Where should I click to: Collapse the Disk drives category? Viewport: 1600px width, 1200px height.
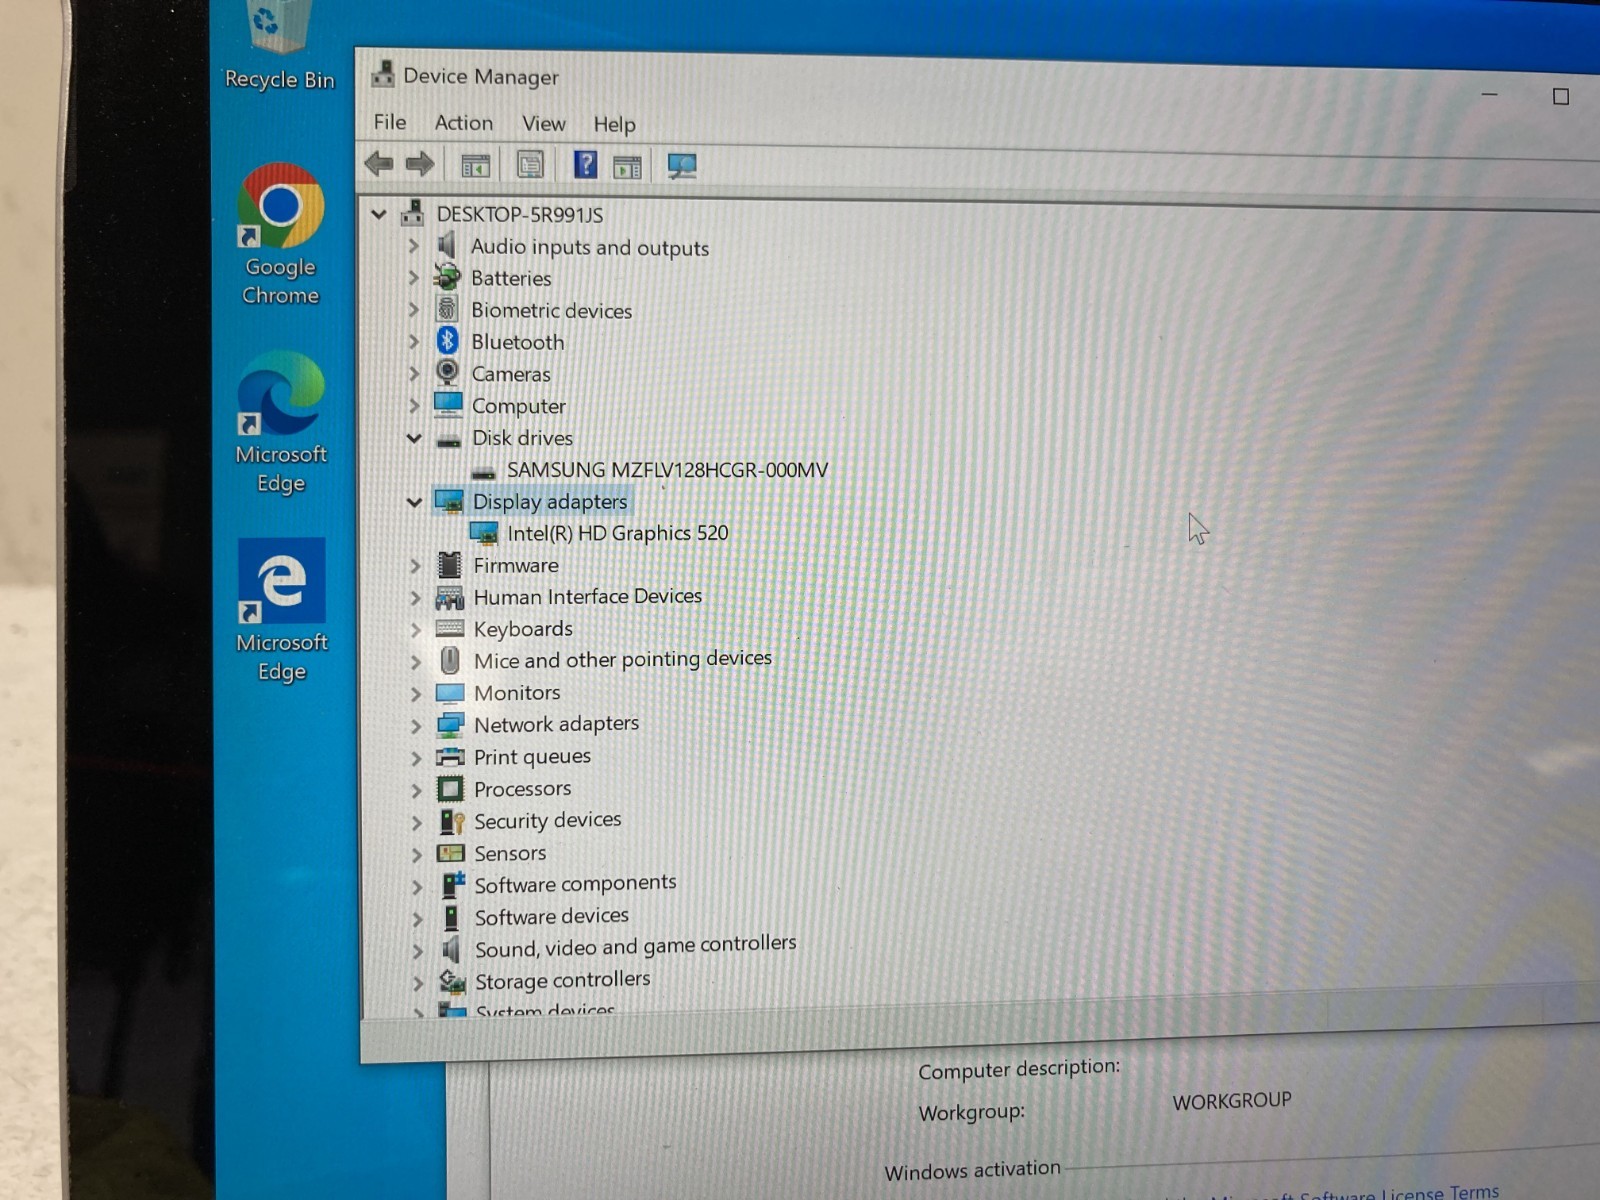point(414,437)
